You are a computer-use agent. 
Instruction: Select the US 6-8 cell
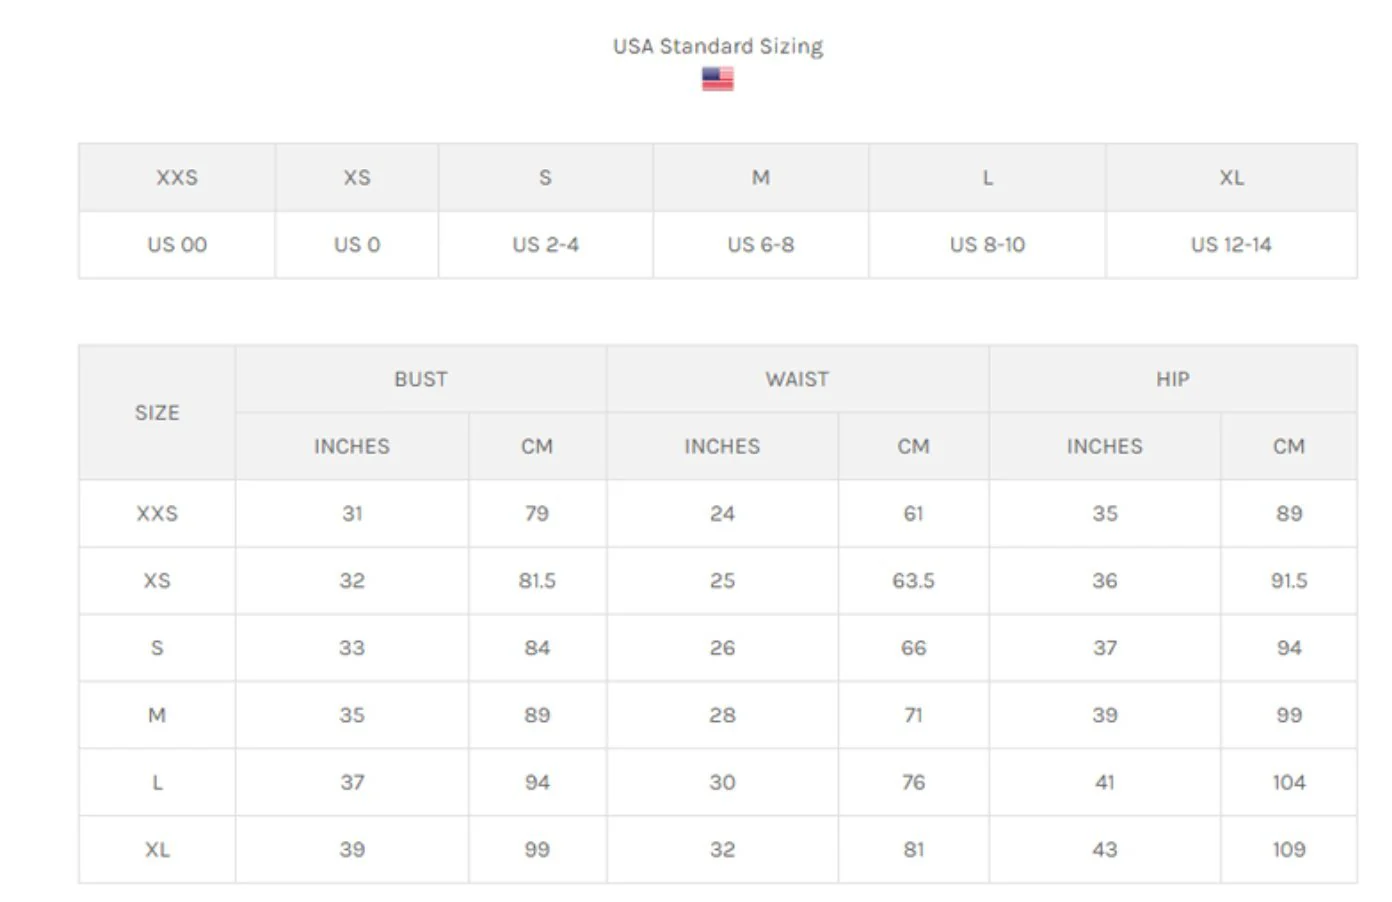click(x=760, y=245)
